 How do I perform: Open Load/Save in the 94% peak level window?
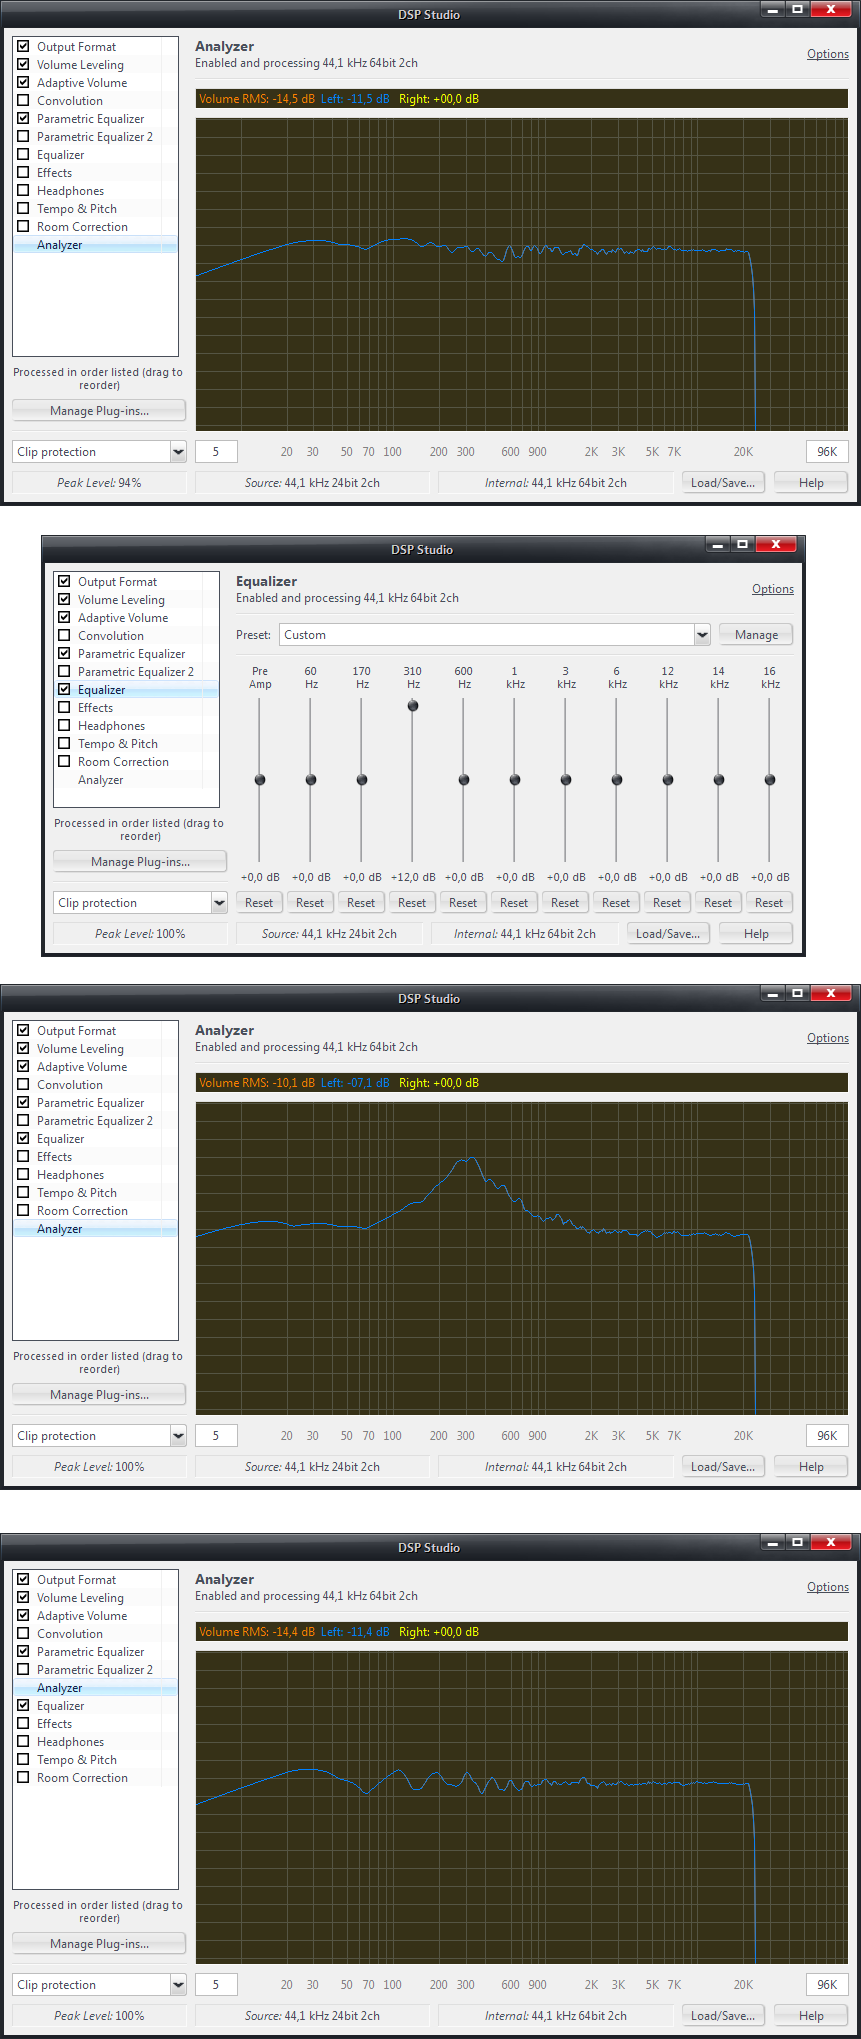click(x=723, y=483)
